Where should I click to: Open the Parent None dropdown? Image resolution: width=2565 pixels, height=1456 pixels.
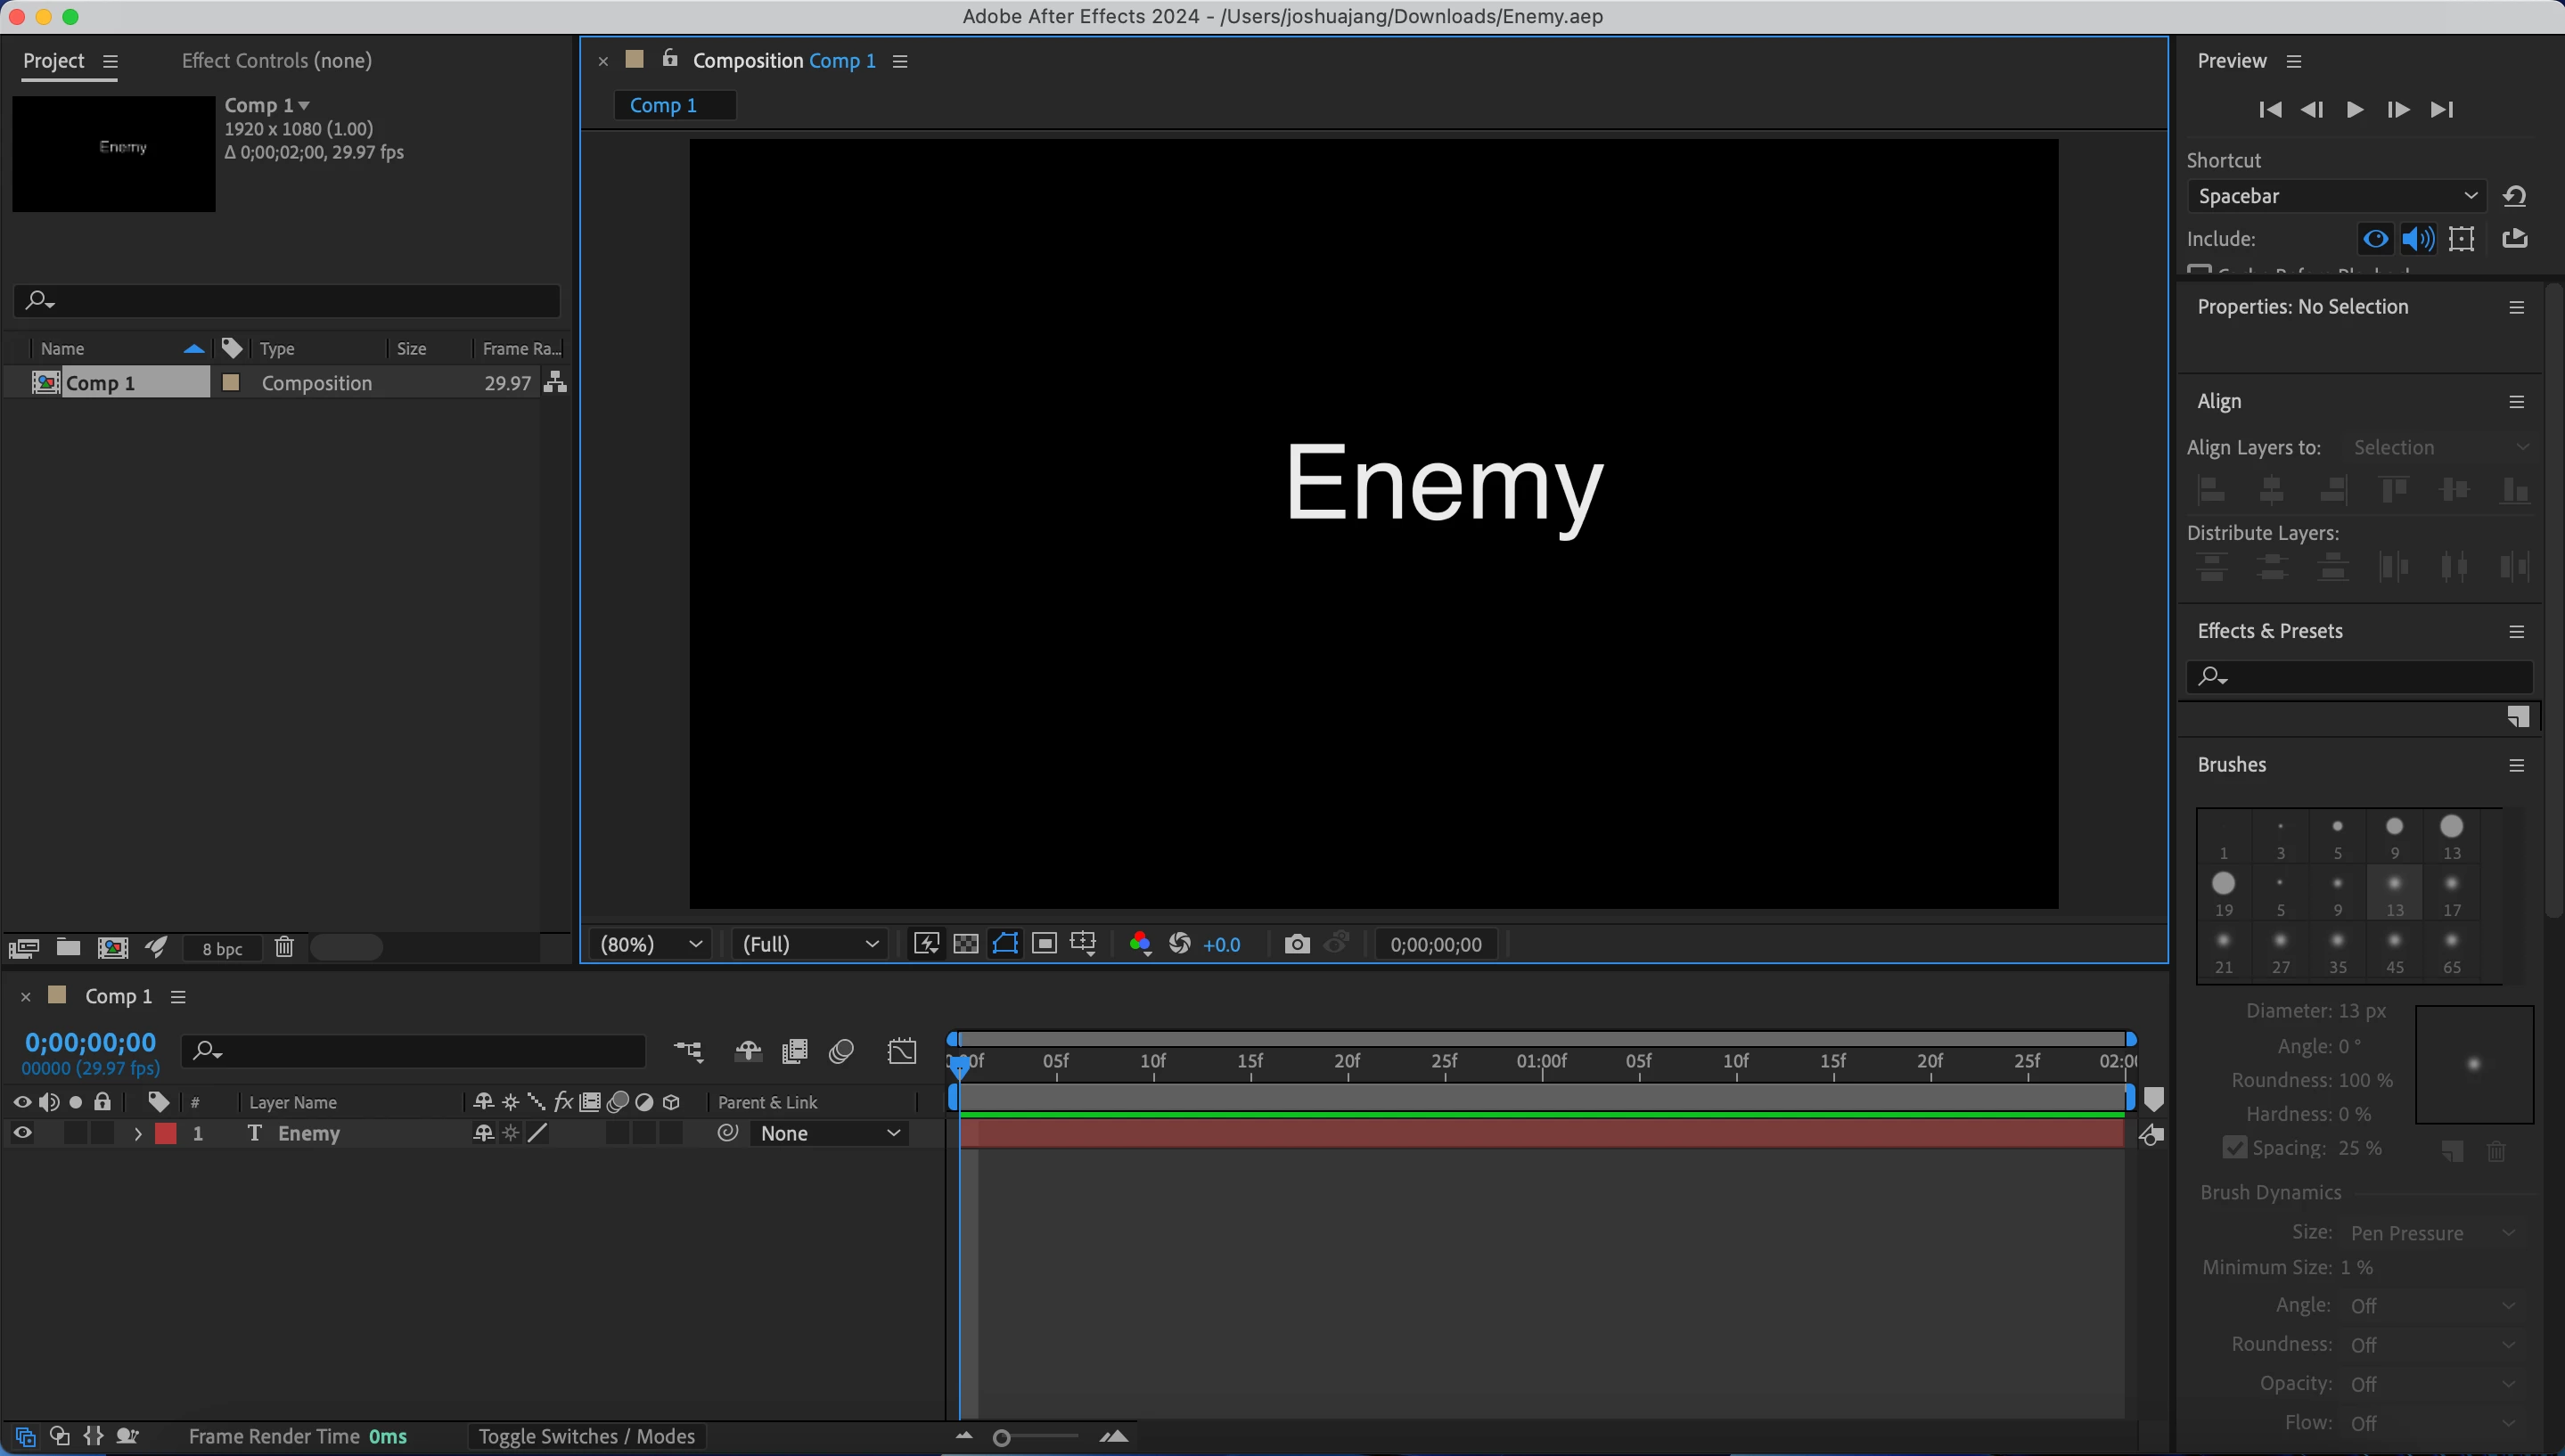pyautogui.click(x=830, y=1133)
